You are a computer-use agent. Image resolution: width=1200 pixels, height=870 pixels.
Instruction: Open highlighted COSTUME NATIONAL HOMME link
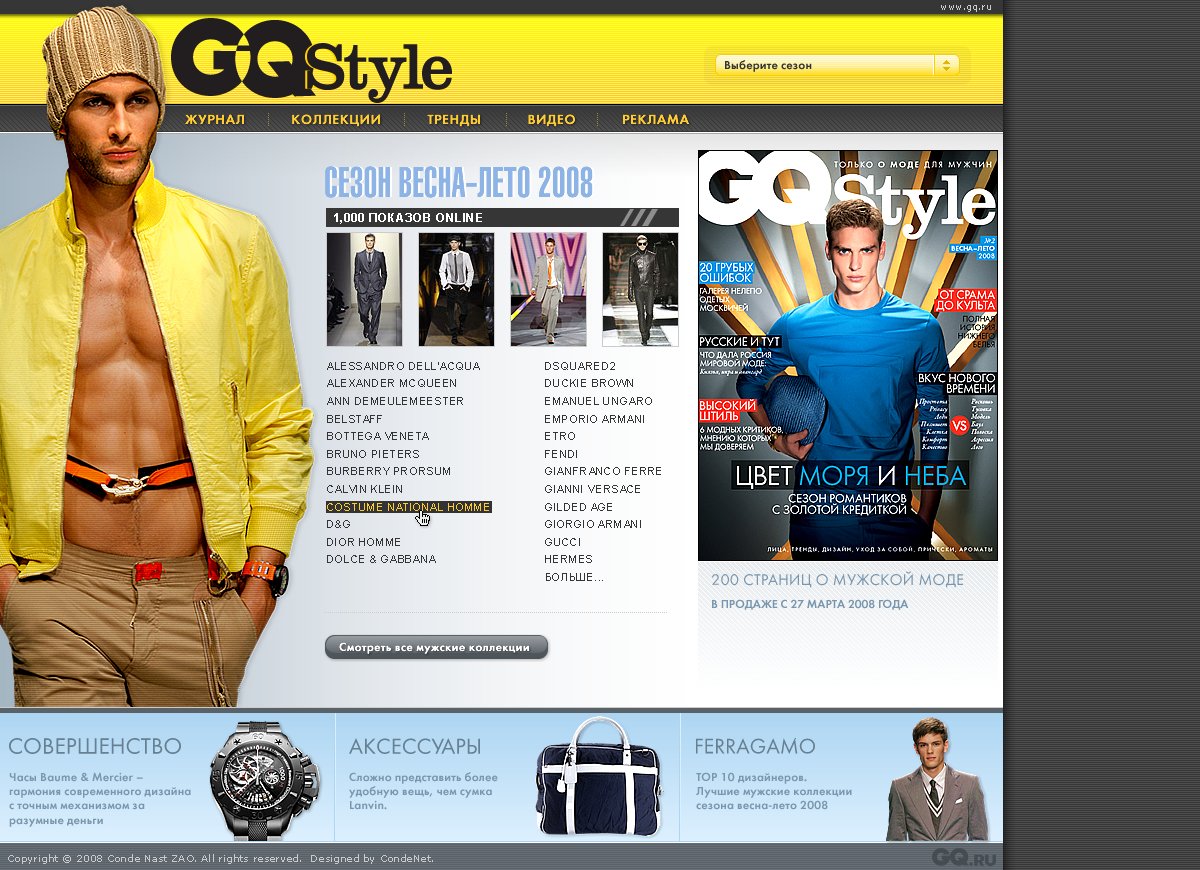click(408, 507)
